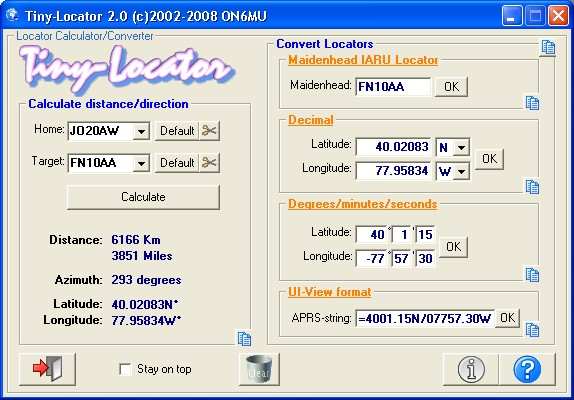Click the app icon in the title bar
This screenshot has height=400, width=574.
(x=13, y=15)
